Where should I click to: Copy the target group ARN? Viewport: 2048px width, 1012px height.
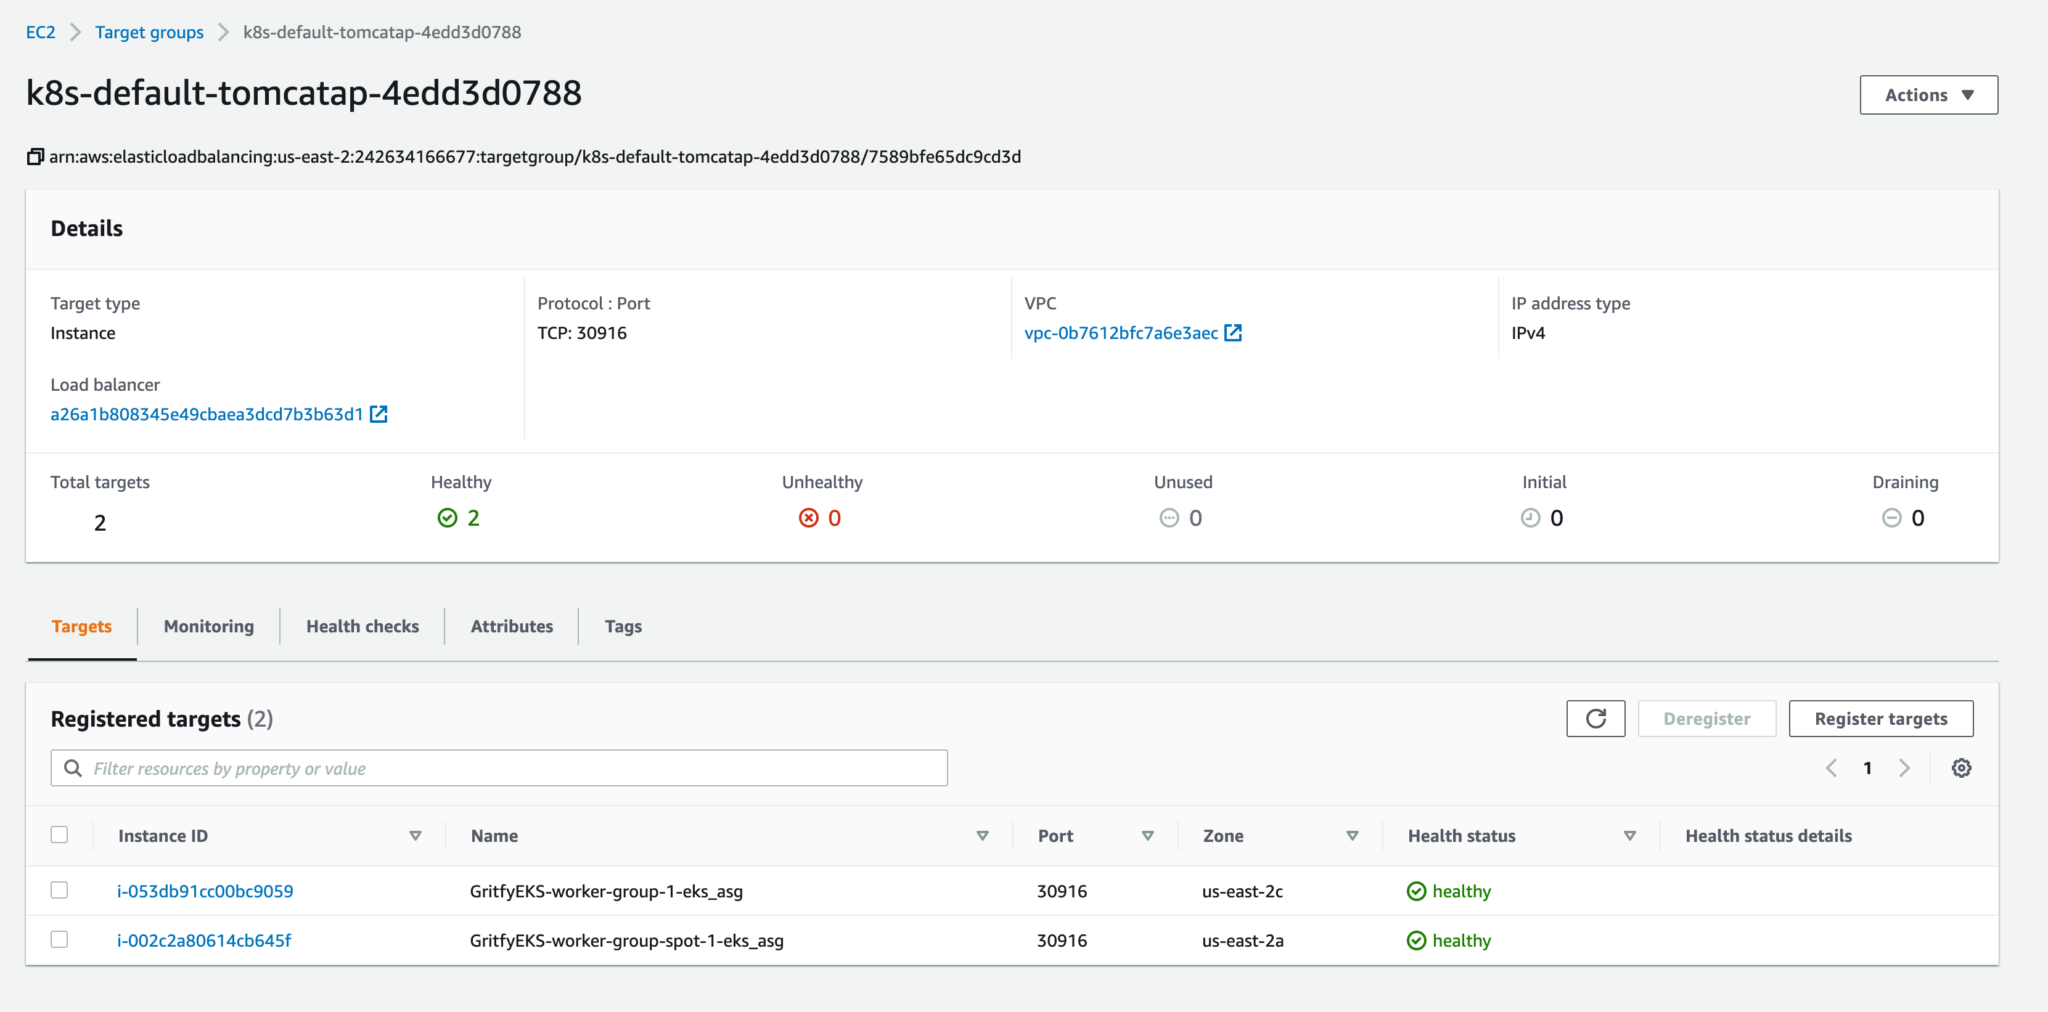click(x=33, y=156)
